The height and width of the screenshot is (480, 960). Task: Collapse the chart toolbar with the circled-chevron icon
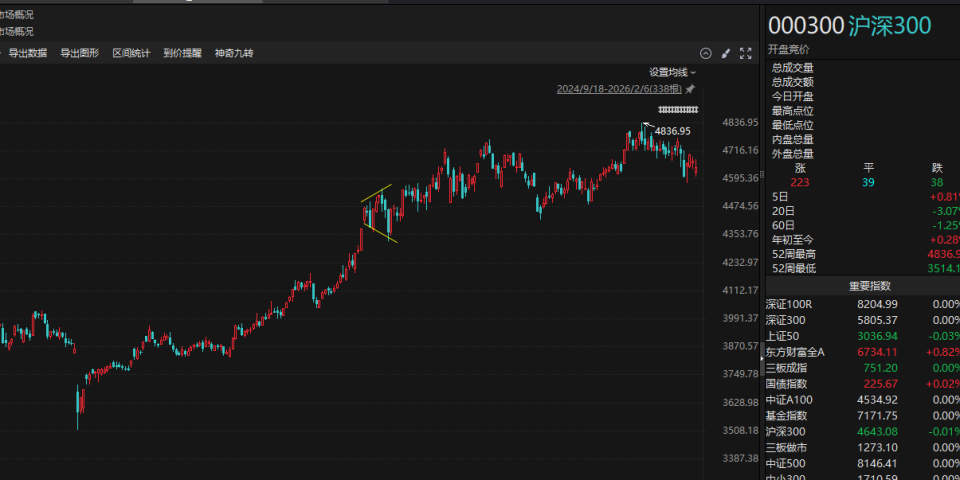click(x=705, y=53)
